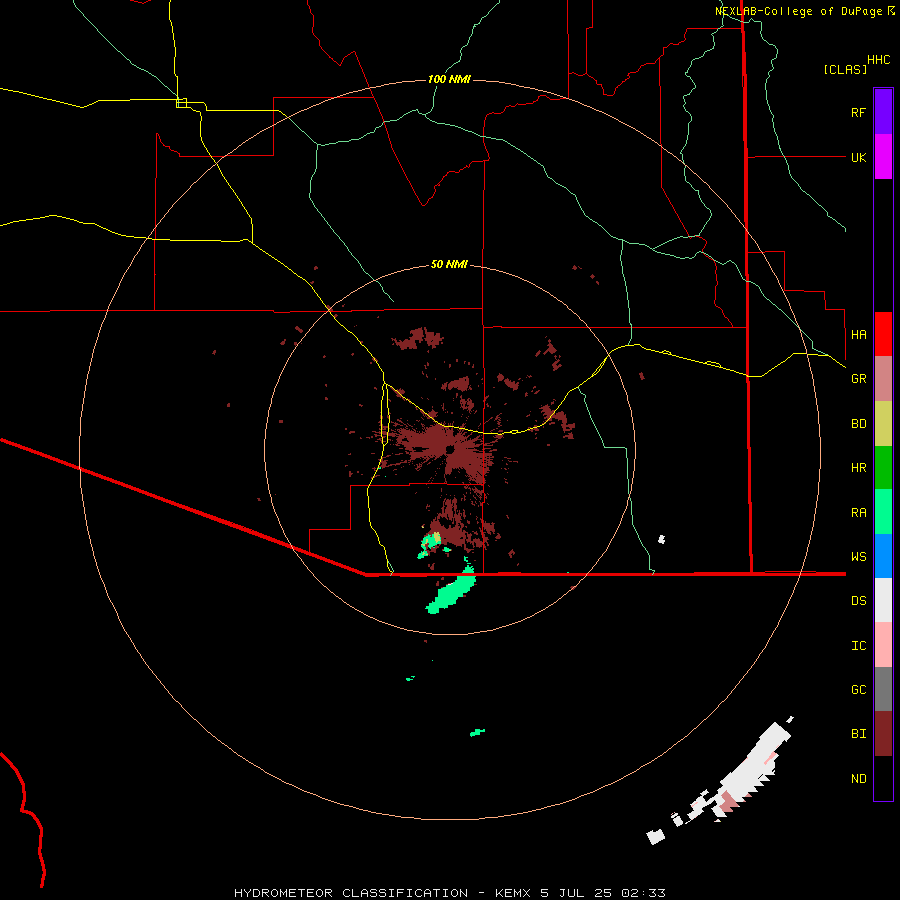
Task: Click the '[CLAS]' units label
Action: [x=845, y=69]
